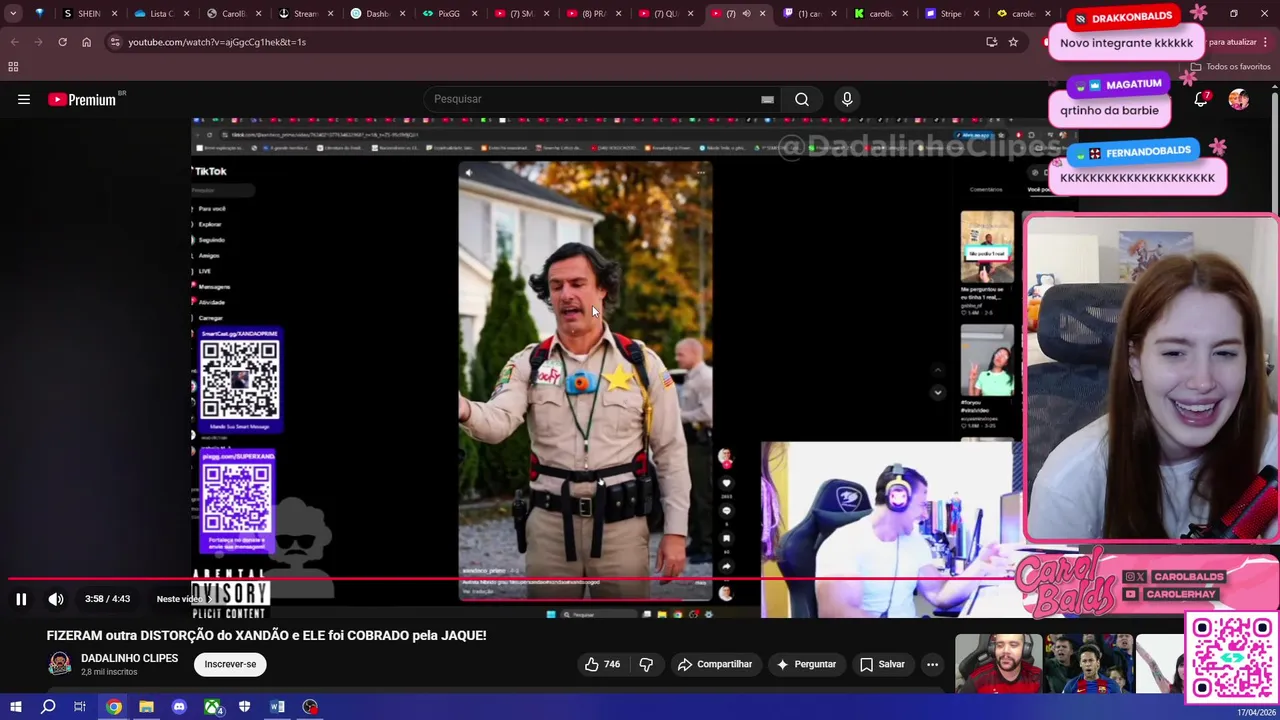Open Windows taskbar search
1280x720 pixels.
coord(48,707)
